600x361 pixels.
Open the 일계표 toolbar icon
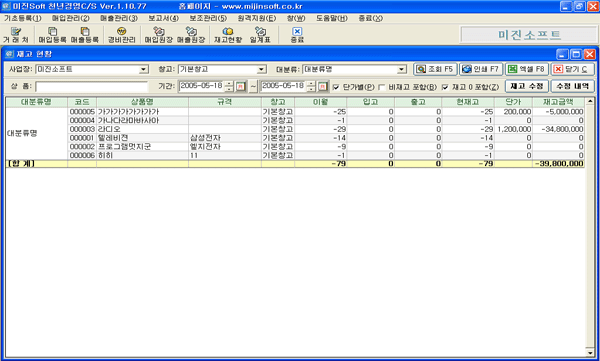coord(260,35)
